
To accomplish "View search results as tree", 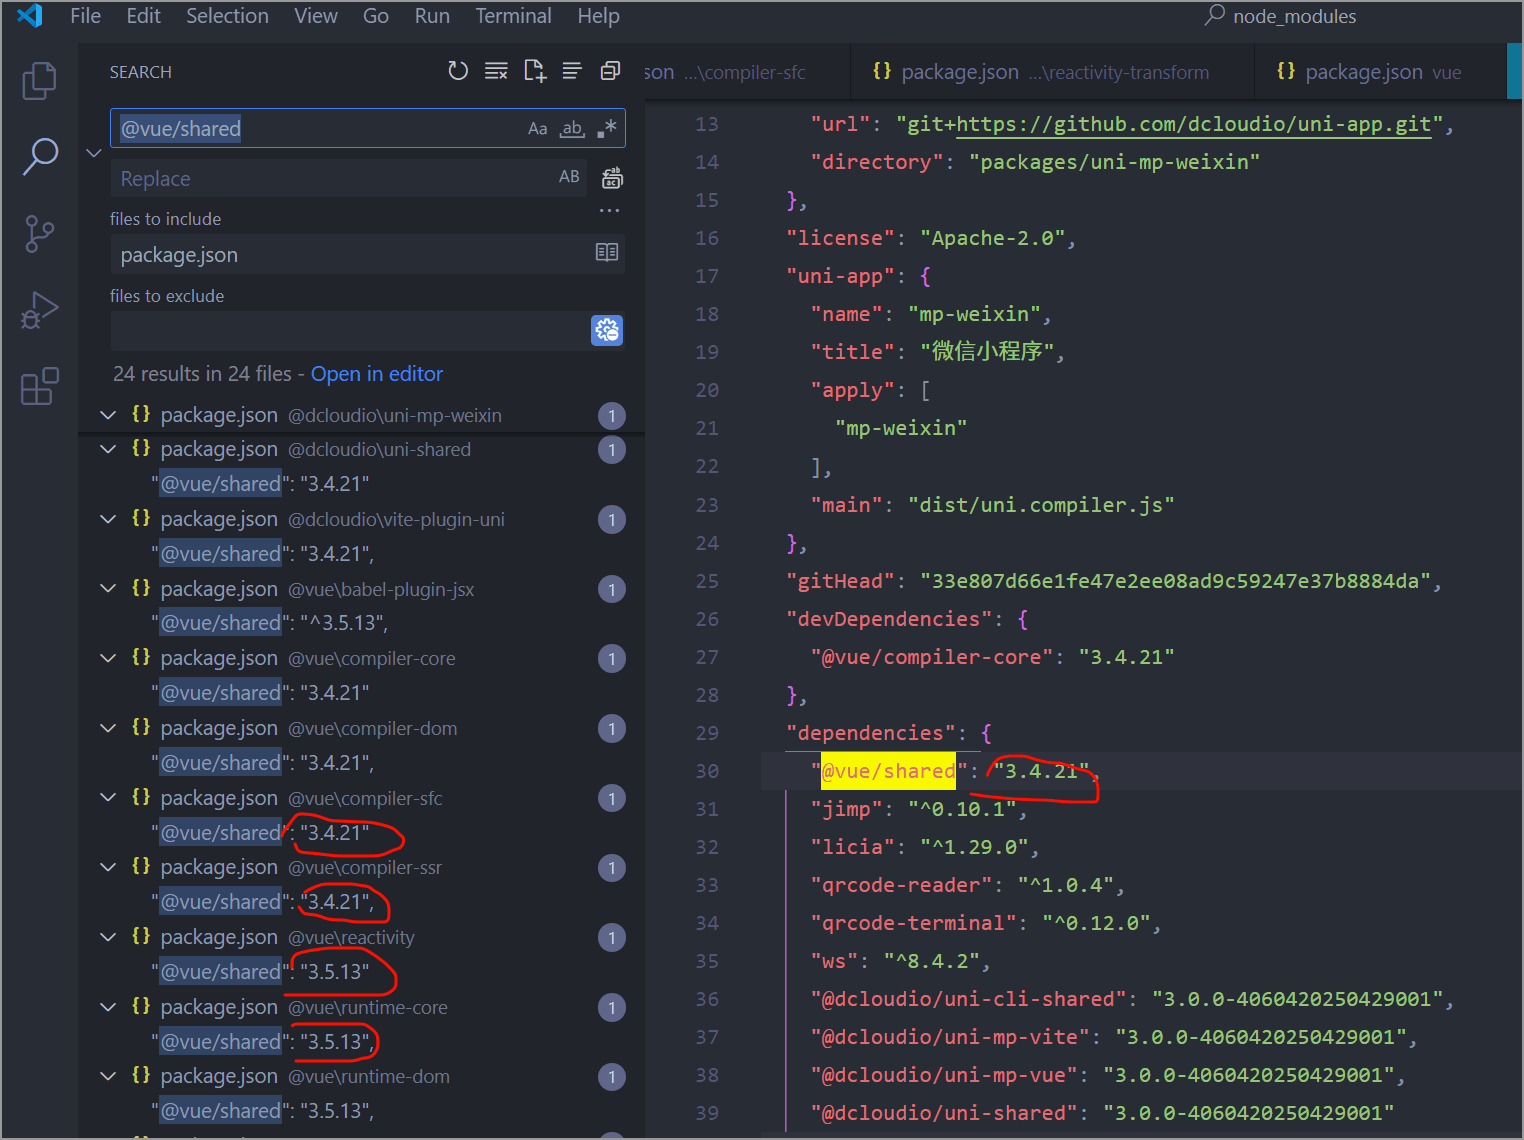I will click(572, 71).
